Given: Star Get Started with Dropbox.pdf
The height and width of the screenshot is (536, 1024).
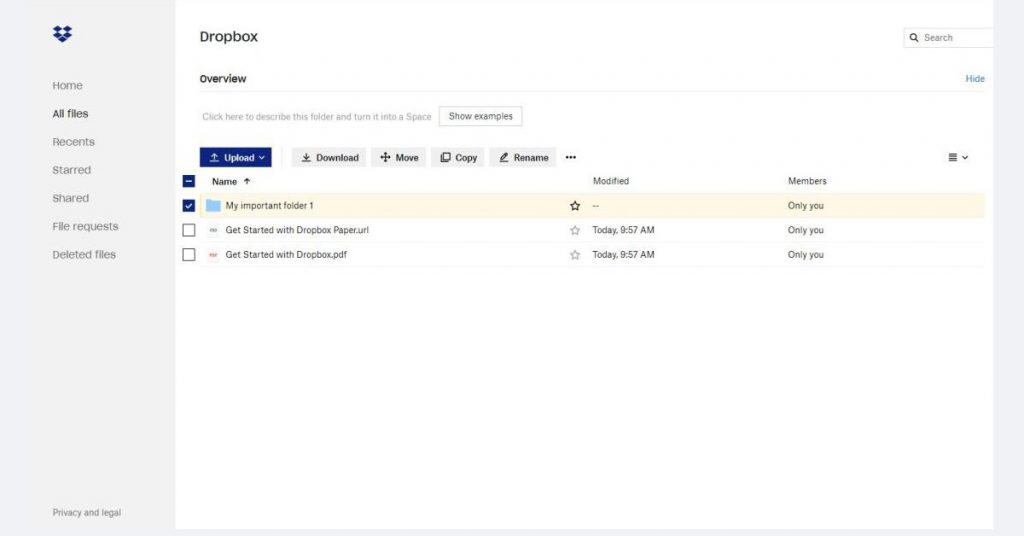Looking at the screenshot, I should pyautogui.click(x=575, y=255).
